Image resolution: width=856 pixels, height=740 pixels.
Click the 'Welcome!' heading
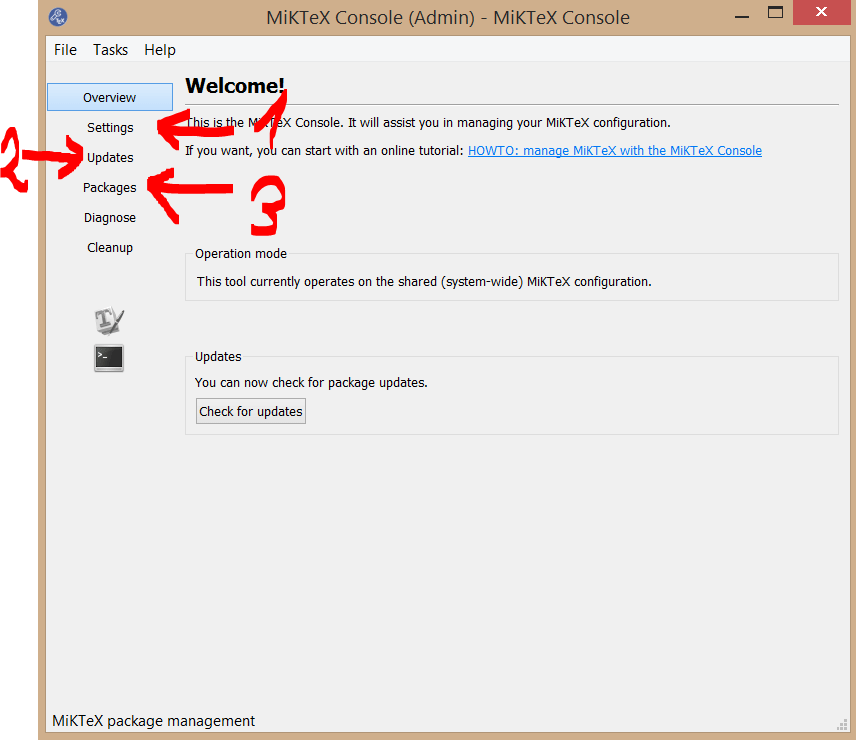(x=235, y=86)
